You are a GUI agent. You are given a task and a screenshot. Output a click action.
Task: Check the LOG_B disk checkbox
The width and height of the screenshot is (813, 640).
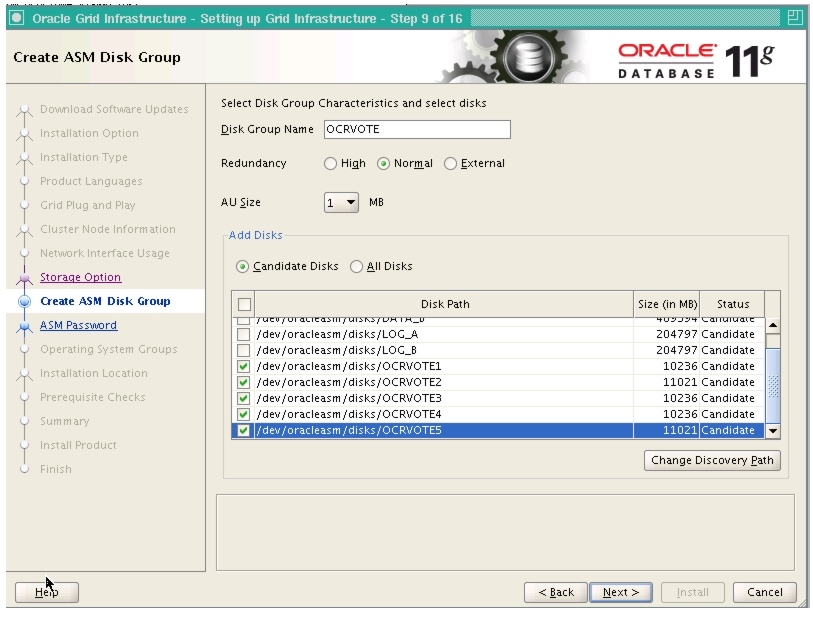click(243, 351)
